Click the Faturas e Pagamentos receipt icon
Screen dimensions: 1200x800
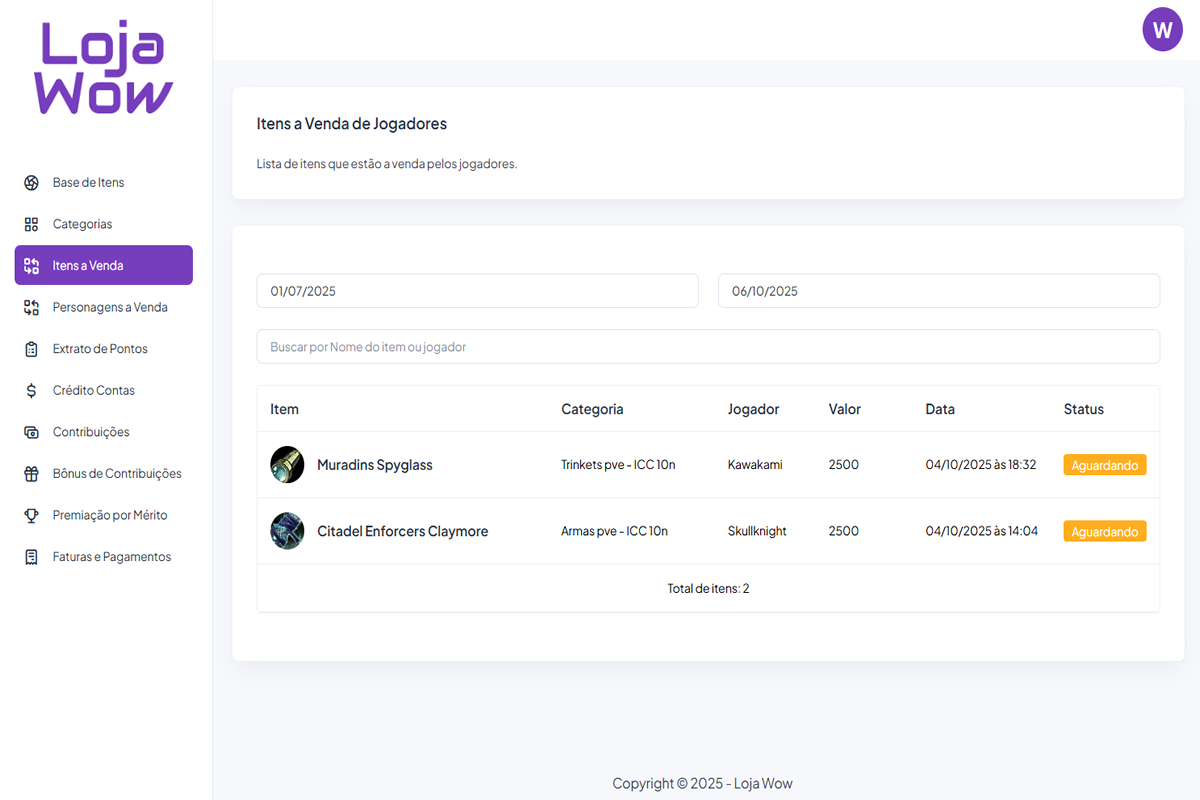pyautogui.click(x=31, y=557)
